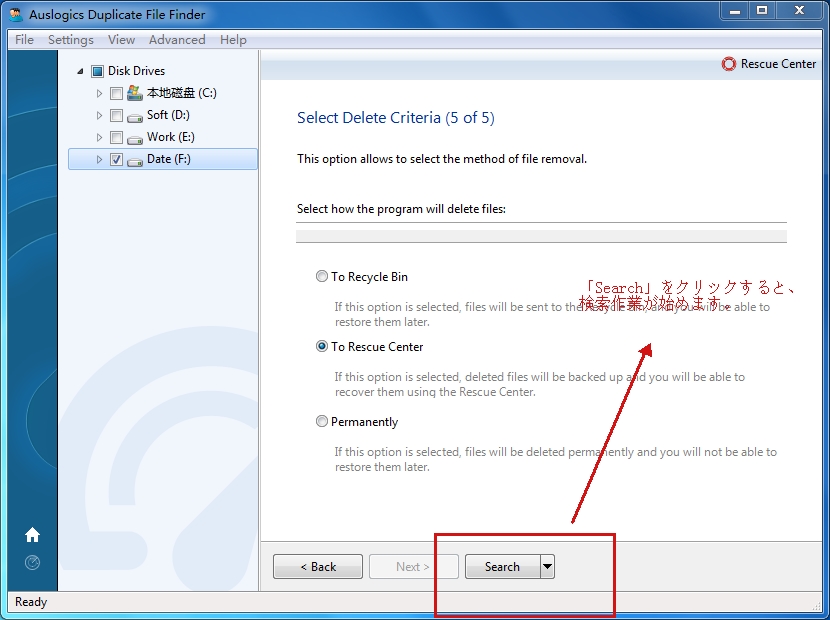Expand the Date (F:) node
This screenshot has width=830, height=620.
(x=99, y=159)
